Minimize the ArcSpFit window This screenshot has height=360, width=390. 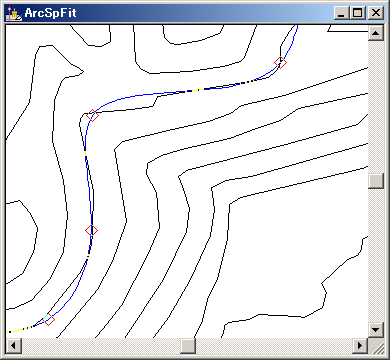click(341, 13)
